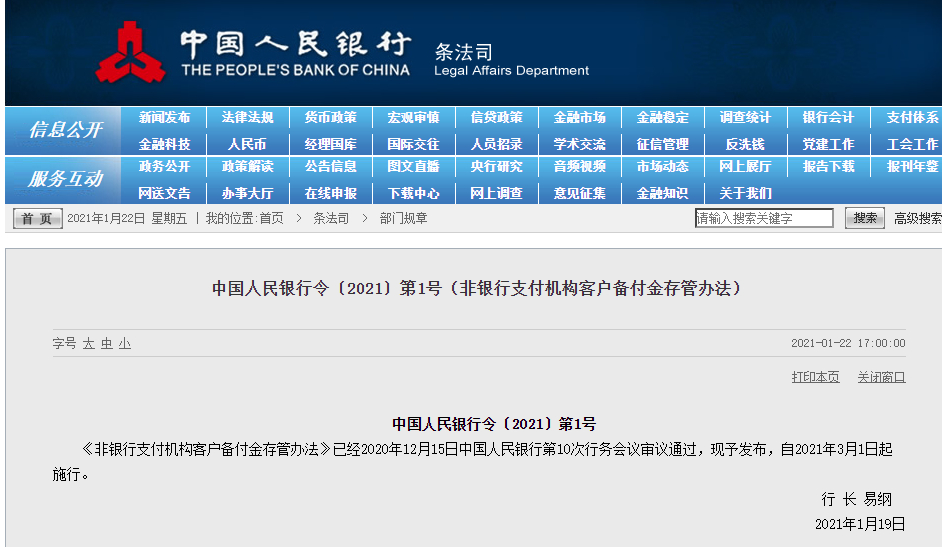942x547 pixels.
Task: Set font size to 小
Action: coord(125,343)
